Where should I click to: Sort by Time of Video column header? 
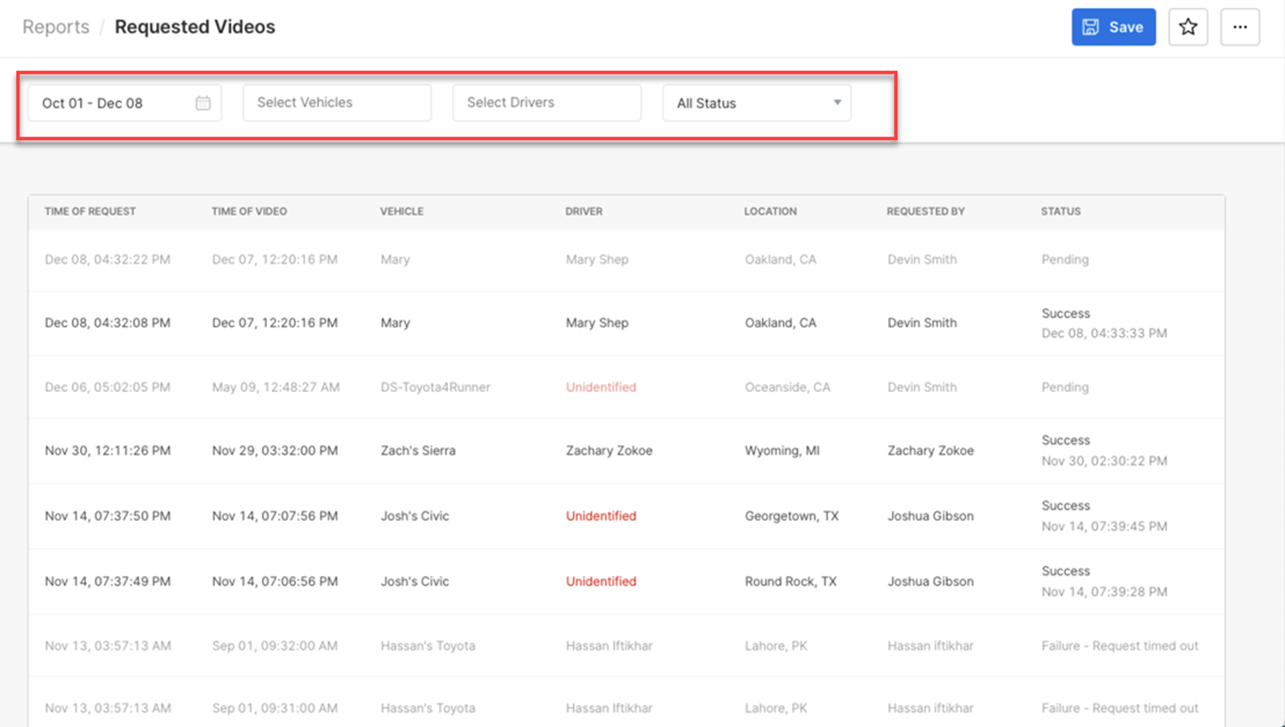tap(249, 212)
